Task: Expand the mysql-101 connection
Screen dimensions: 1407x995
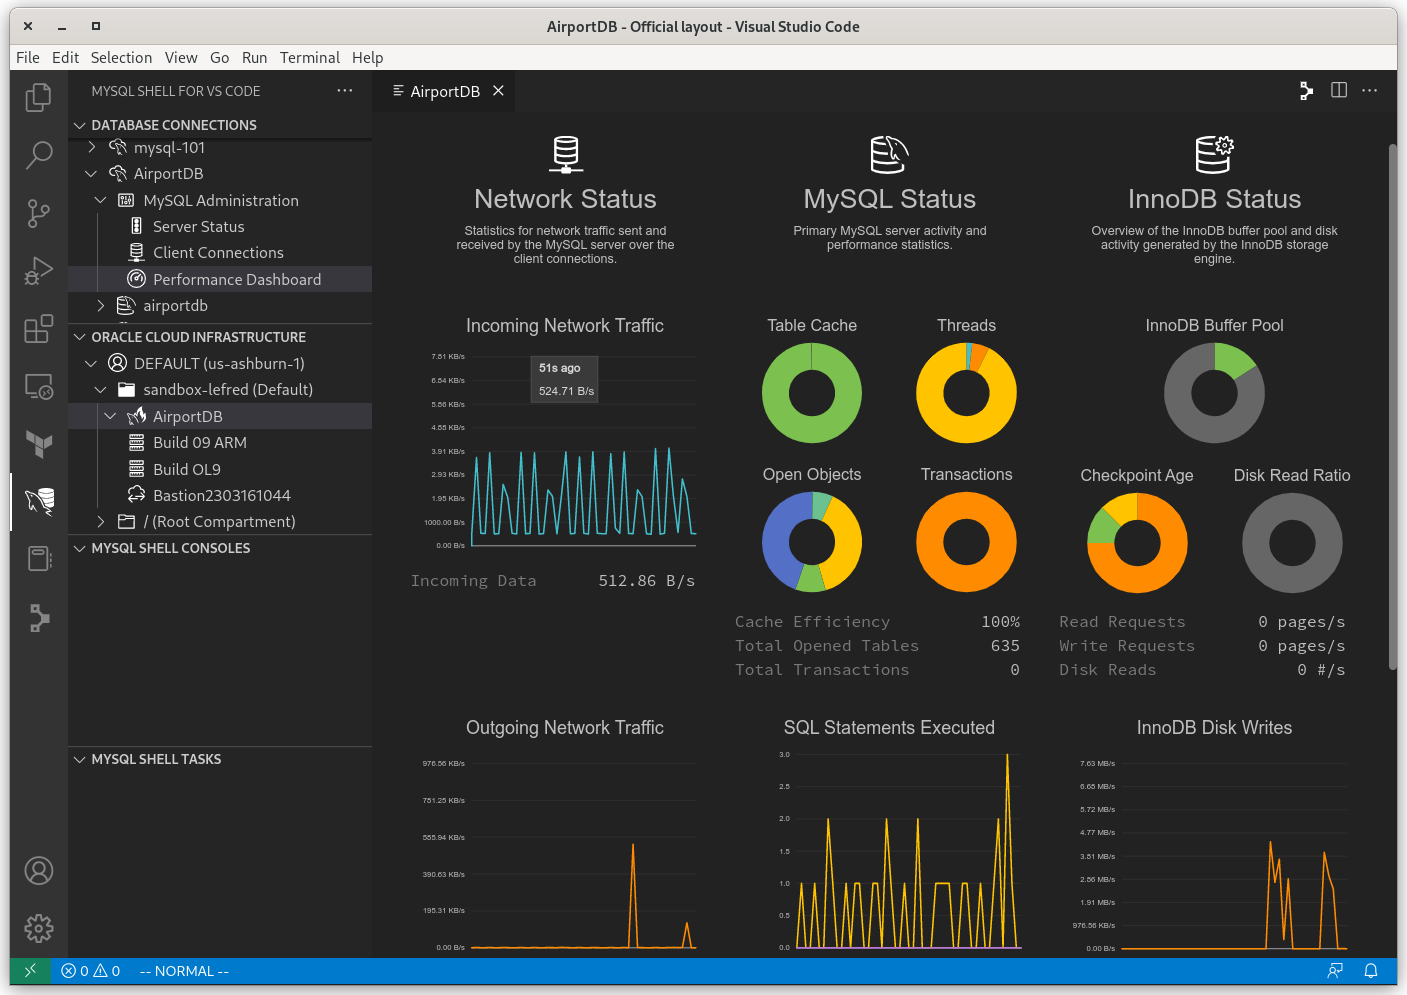Action: click(x=91, y=147)
